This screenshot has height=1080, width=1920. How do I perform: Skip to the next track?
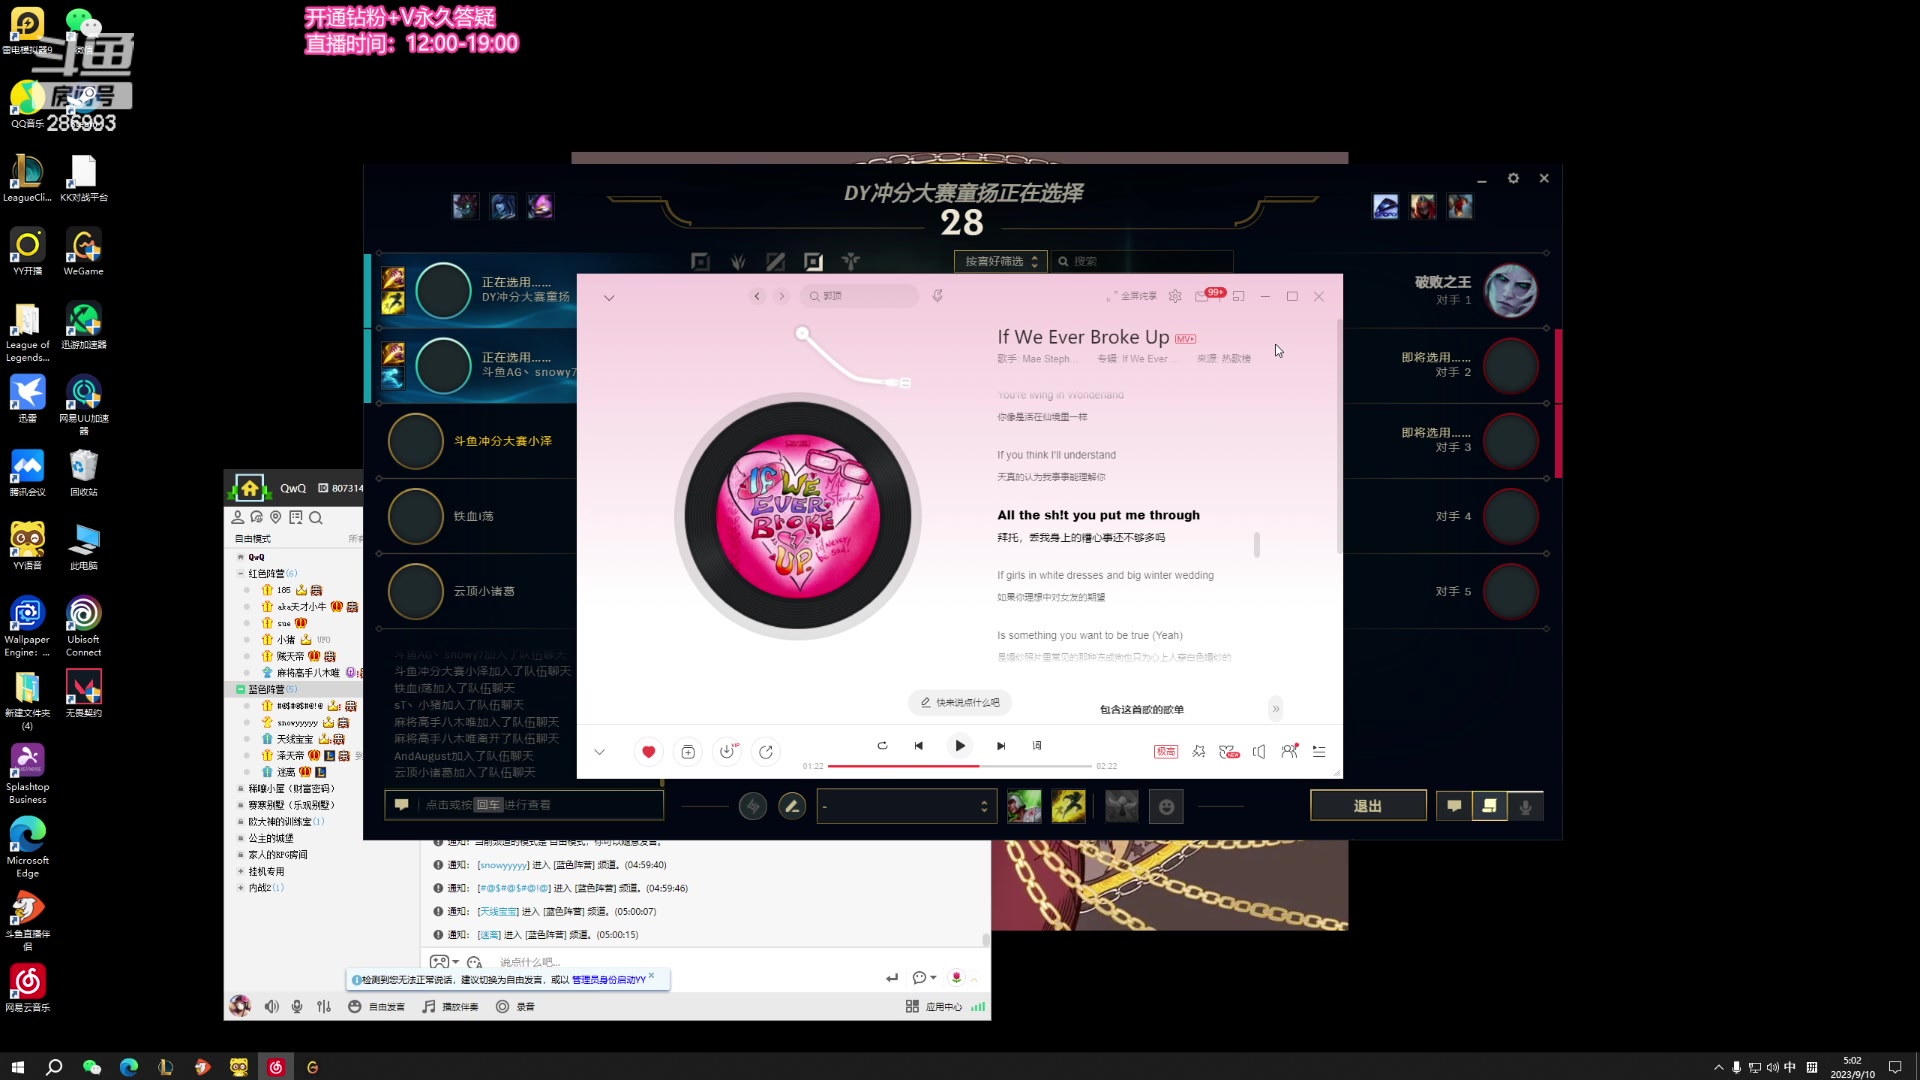click(x=1001, y=746)
